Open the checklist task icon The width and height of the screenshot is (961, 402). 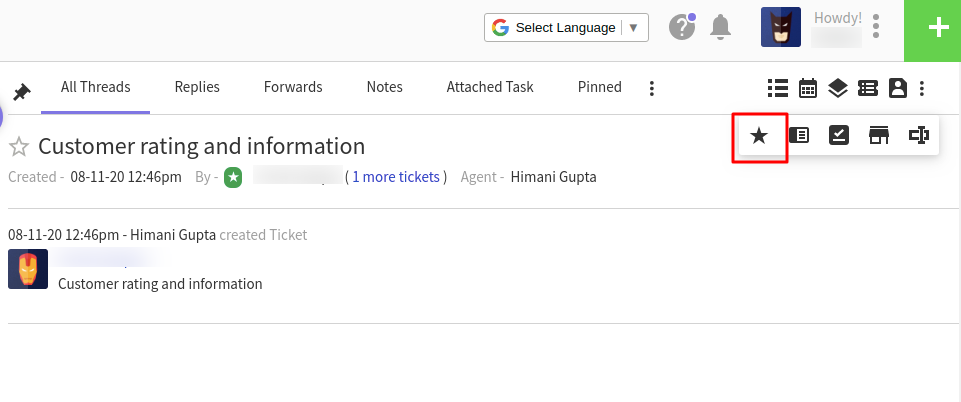(x=838, y=135)
